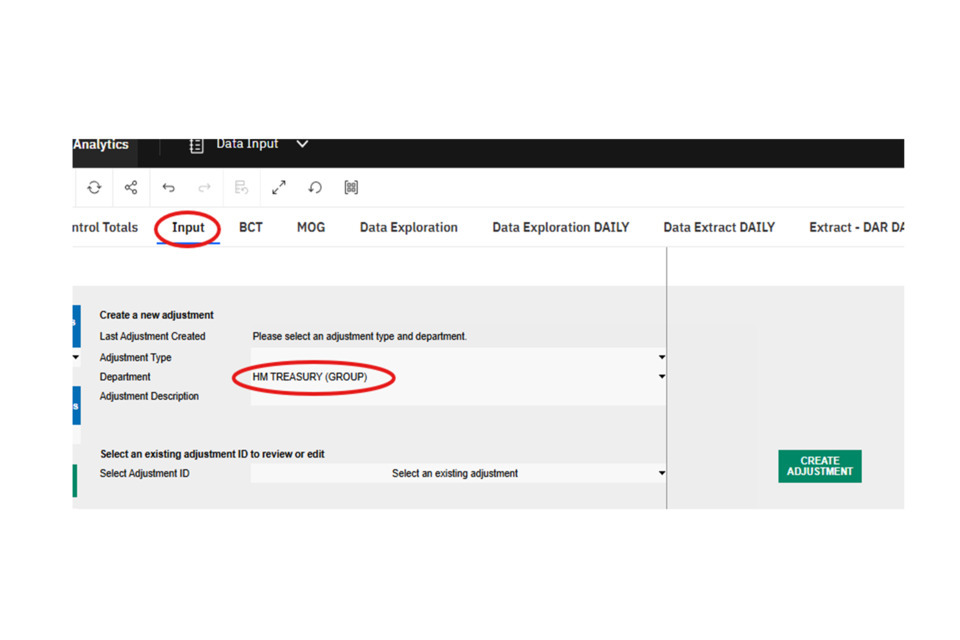960x640 pixels.
Task: Expand view with the full-screen arrows icon
Action: pos(279,188)
